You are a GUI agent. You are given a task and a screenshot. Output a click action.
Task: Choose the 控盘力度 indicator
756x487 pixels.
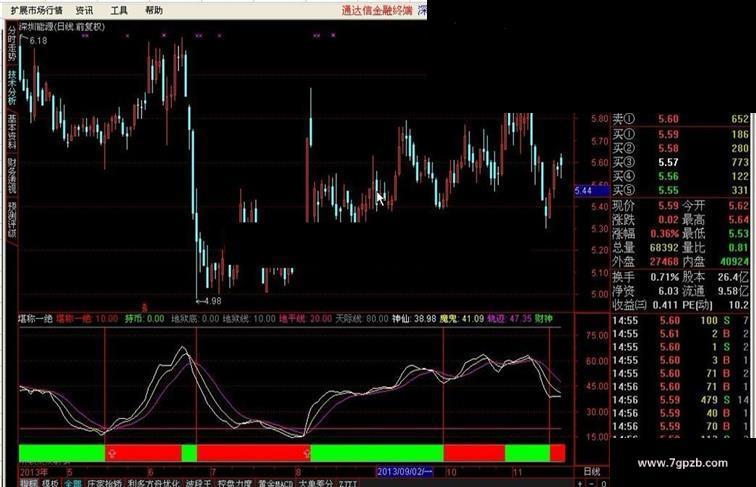tap(235, 483)
